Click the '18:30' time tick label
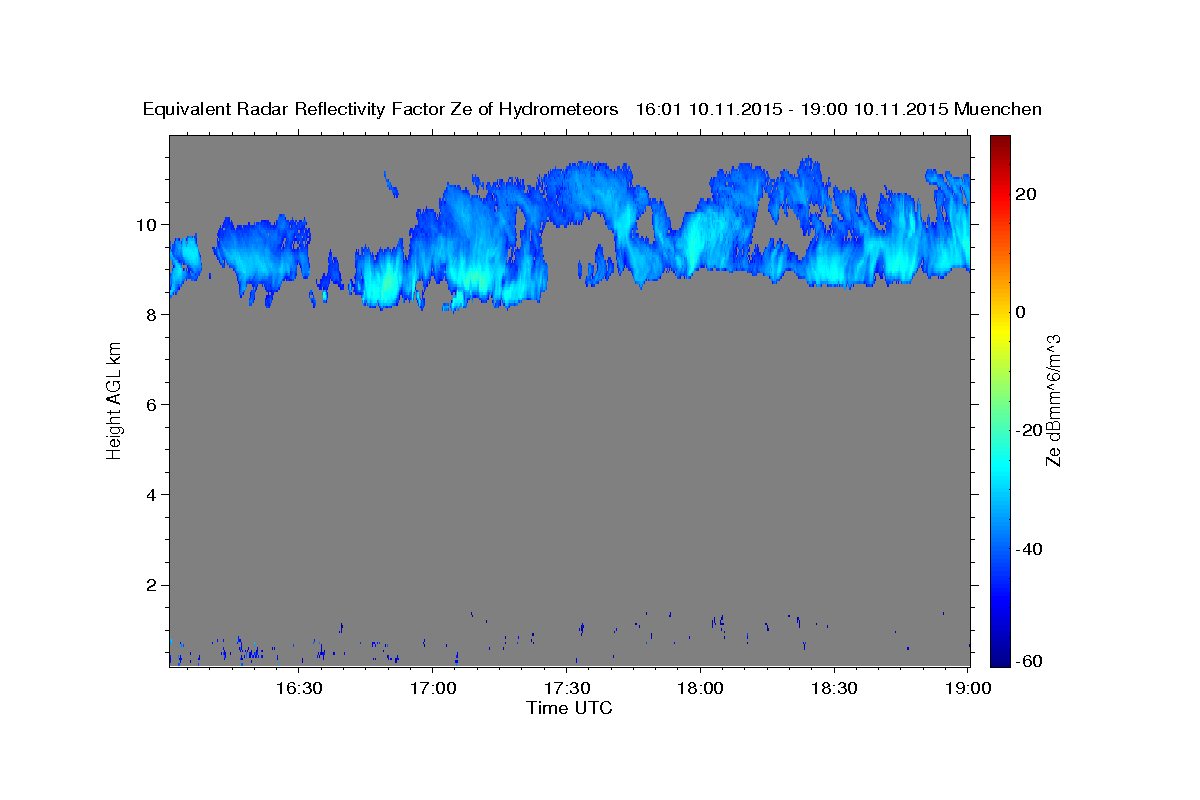1200x800 pixels. [834, 689]
